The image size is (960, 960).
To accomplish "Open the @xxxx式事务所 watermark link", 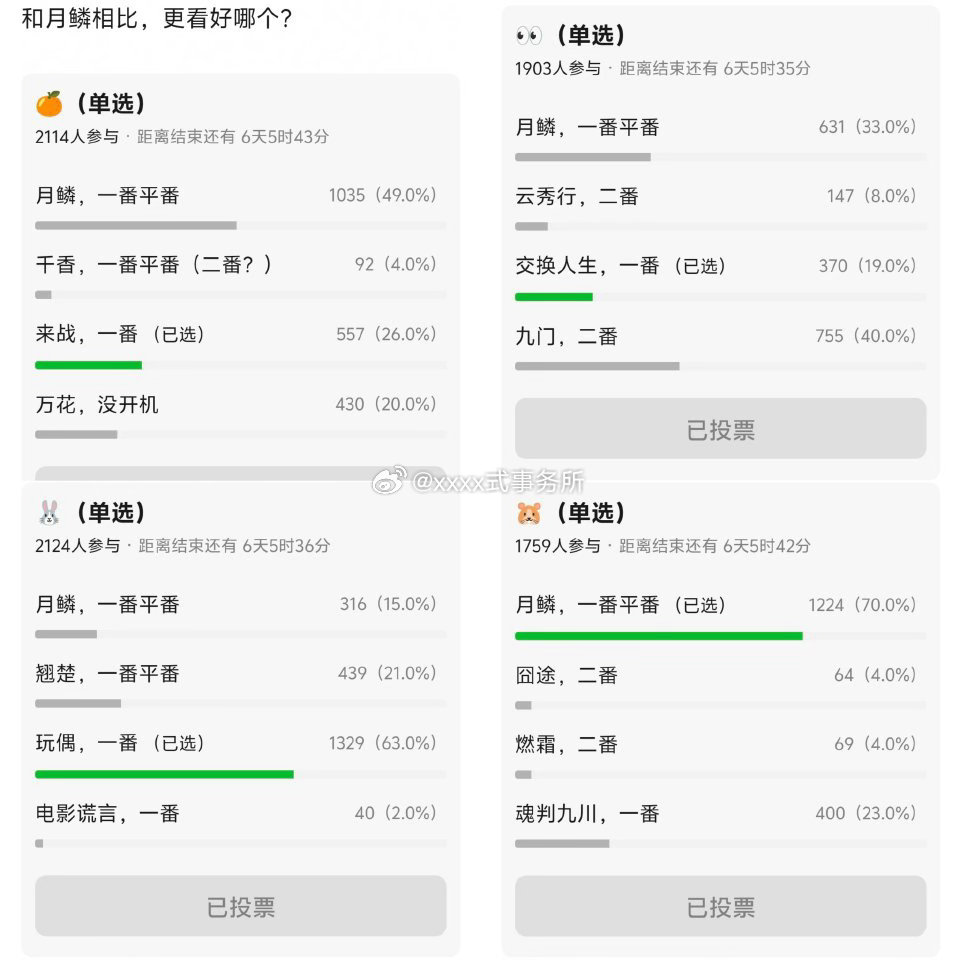I will click(497, 482).
